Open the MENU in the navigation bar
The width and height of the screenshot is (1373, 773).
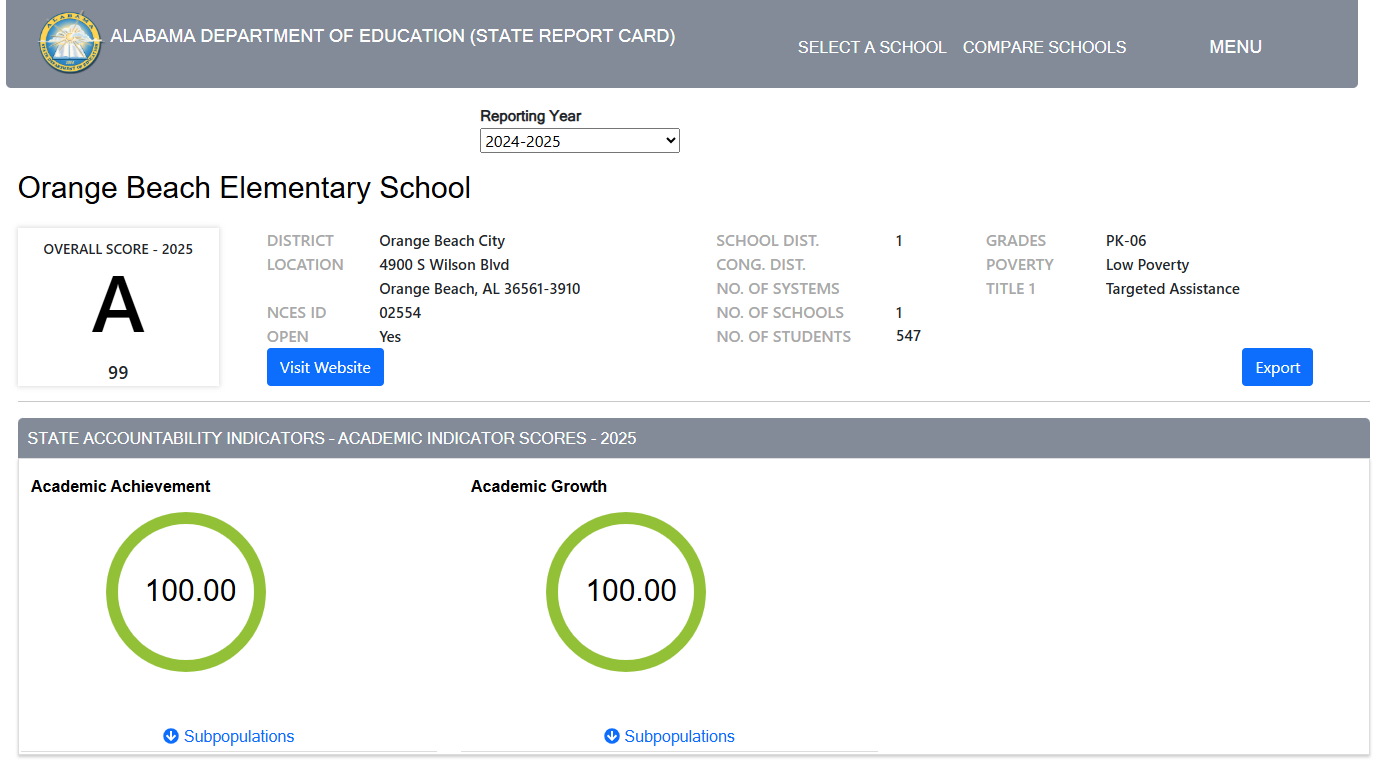1235,46
